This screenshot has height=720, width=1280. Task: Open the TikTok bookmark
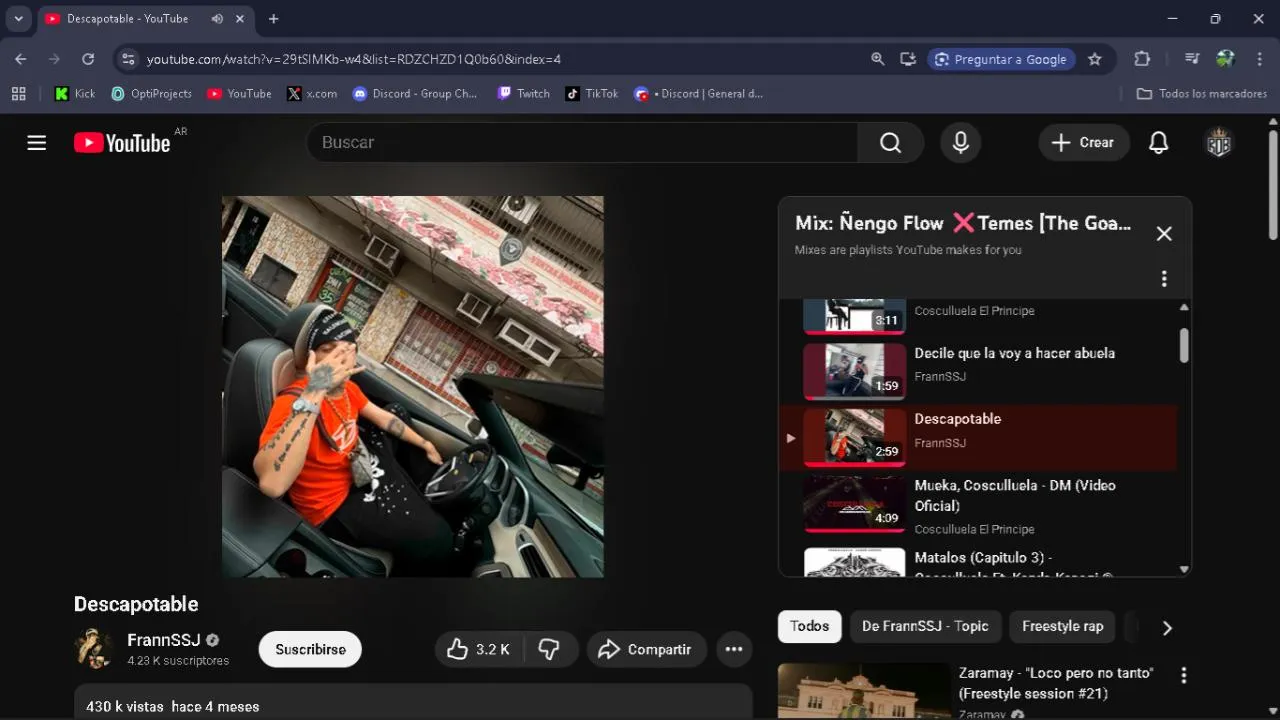592,93
